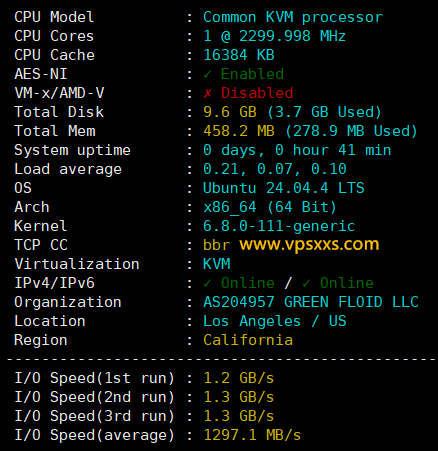Click the 1st run 1.2 GB/s result
Screen dimensions: 438x451
point(239,378)
